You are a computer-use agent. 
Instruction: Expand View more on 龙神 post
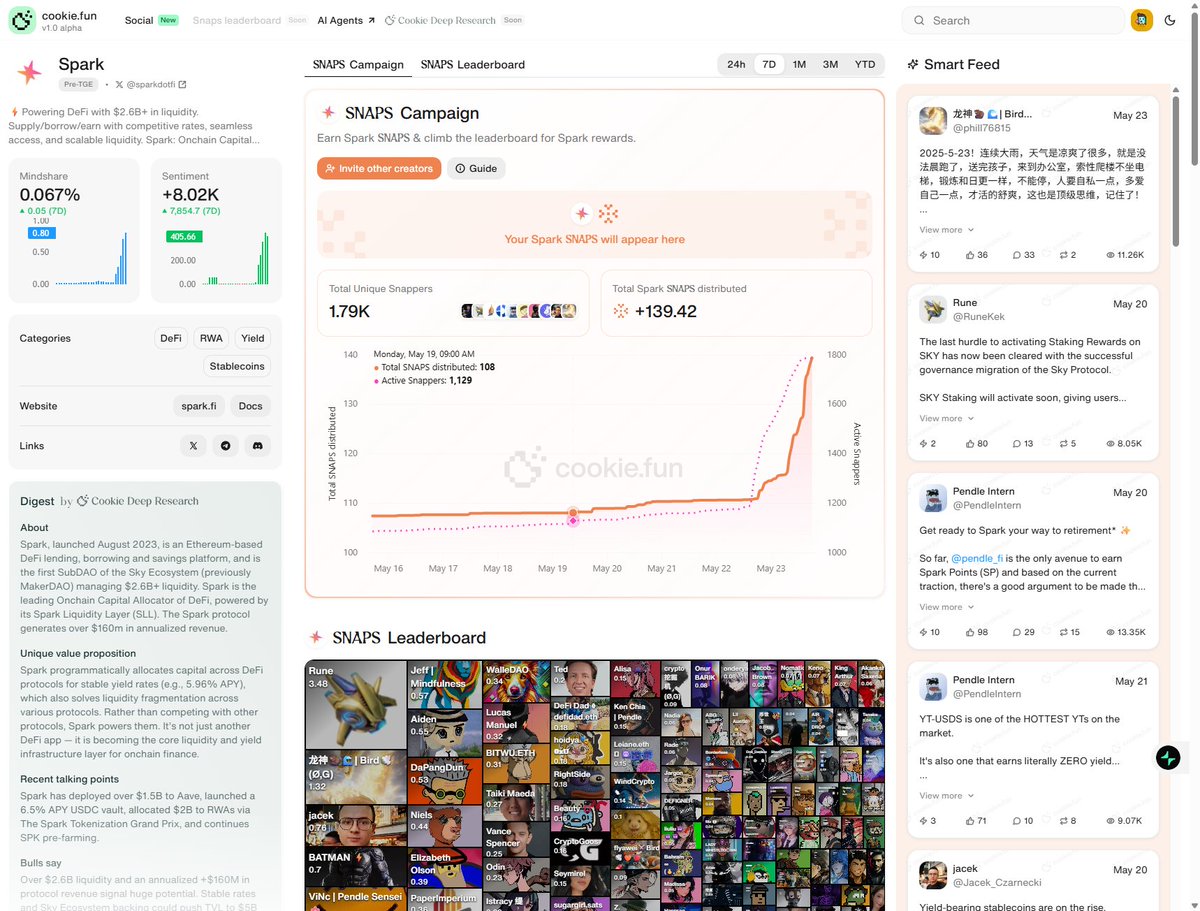click(946, 230)
